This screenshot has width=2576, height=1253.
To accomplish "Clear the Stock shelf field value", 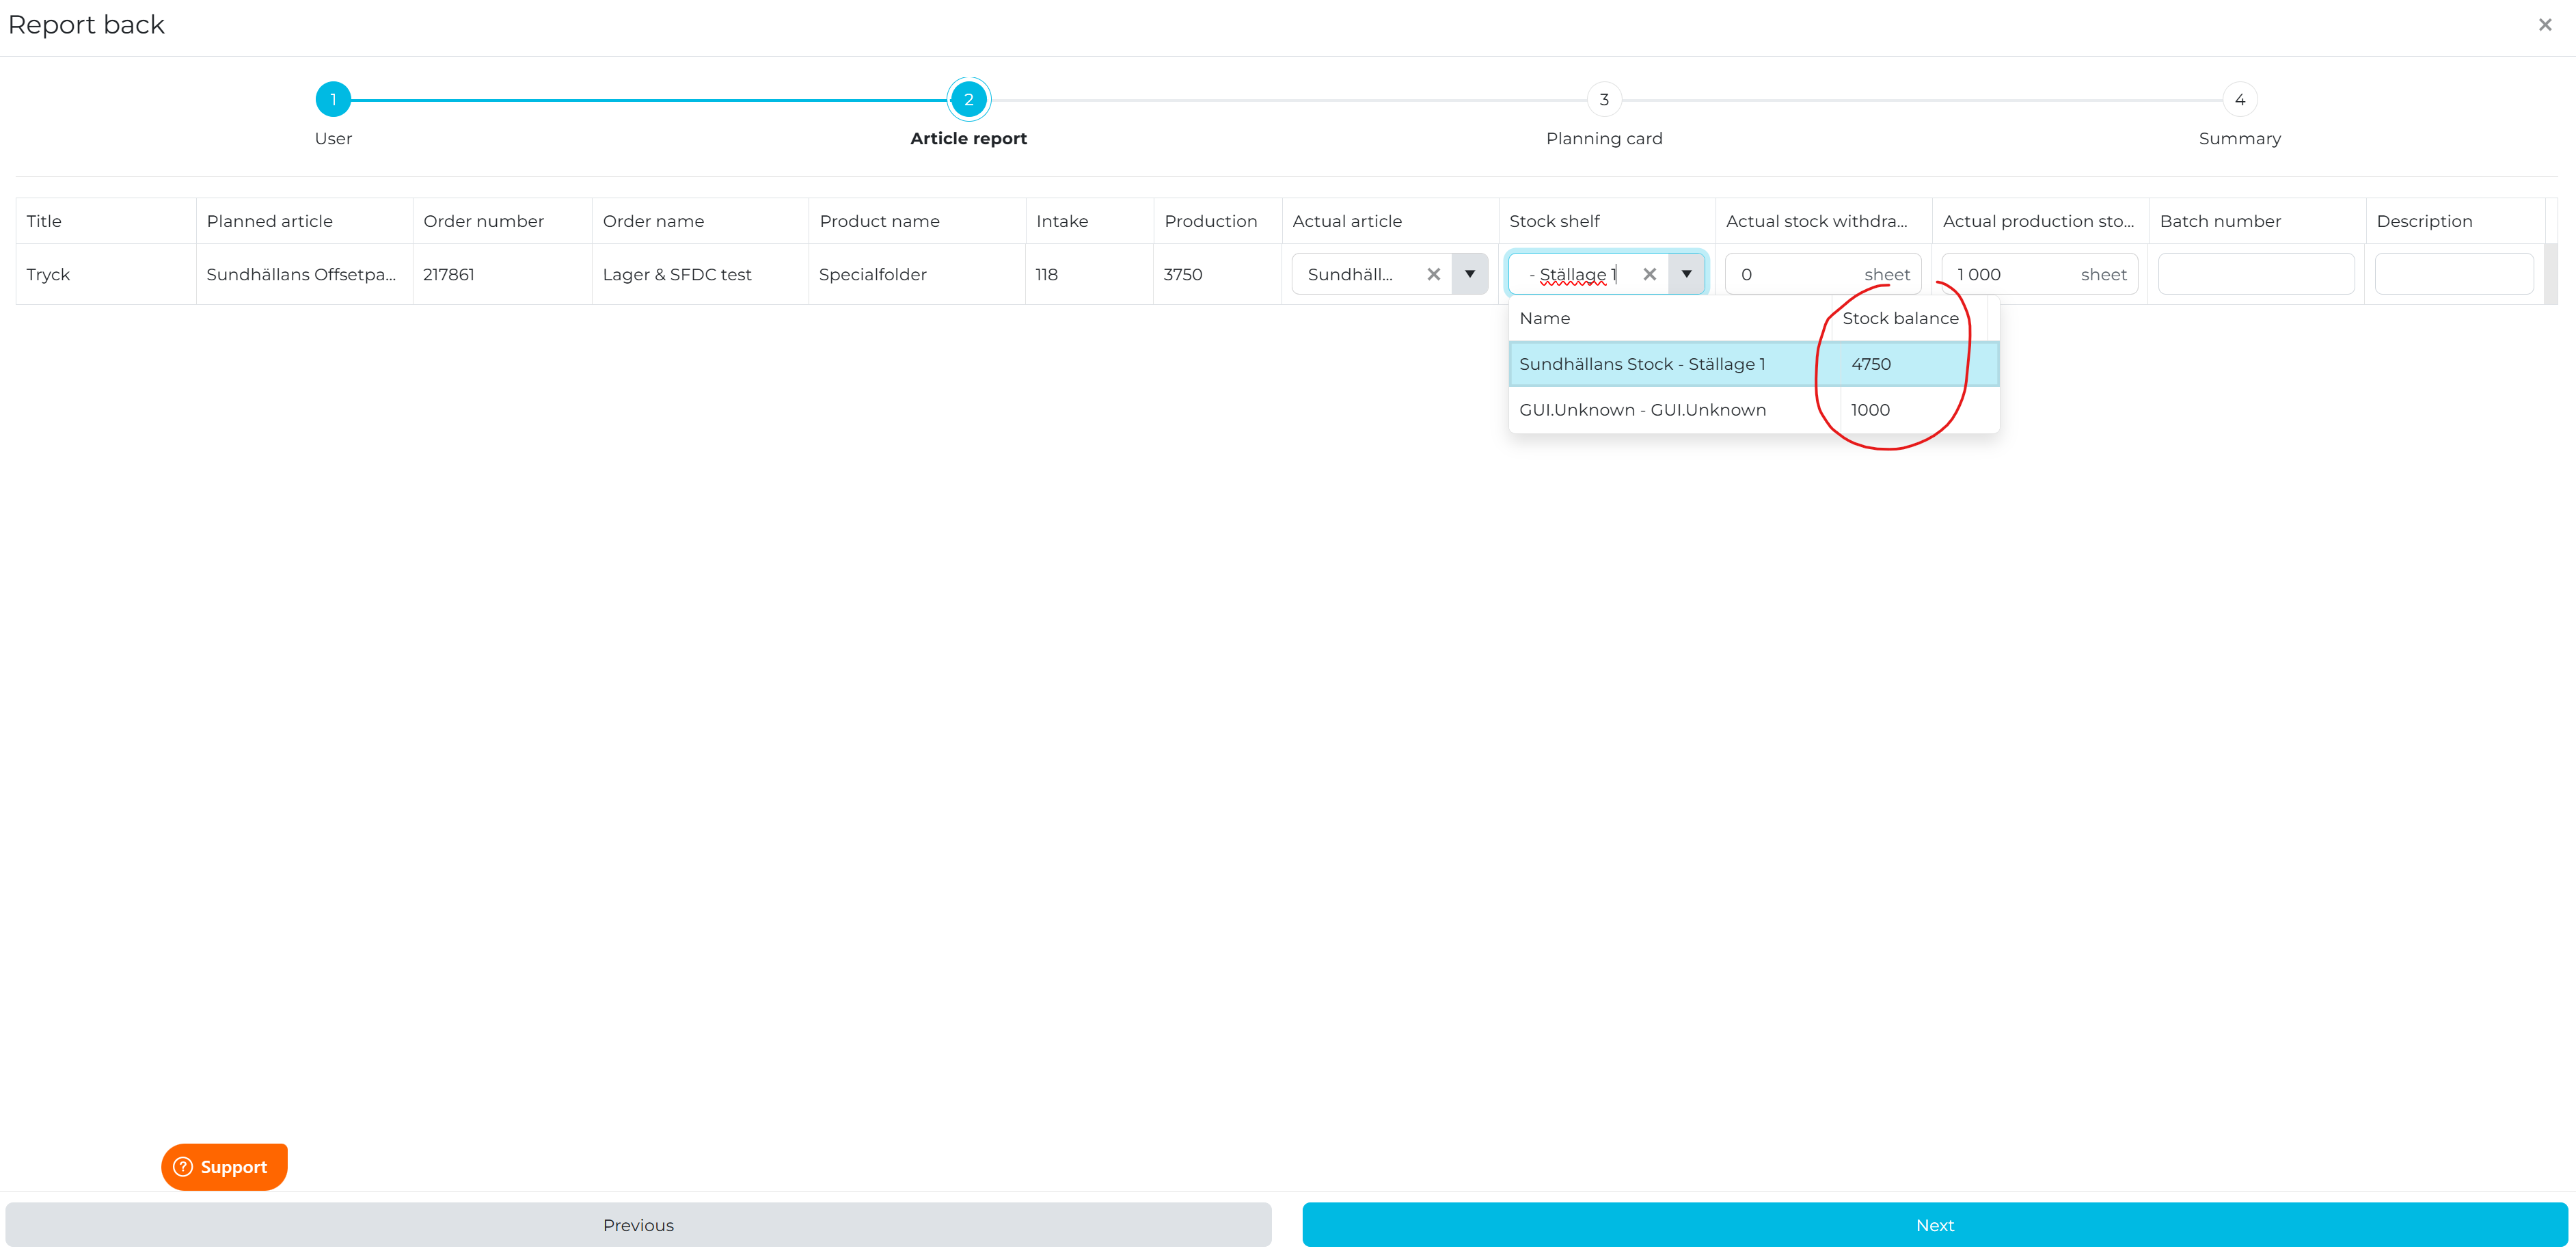I will tap(1649, 274).
